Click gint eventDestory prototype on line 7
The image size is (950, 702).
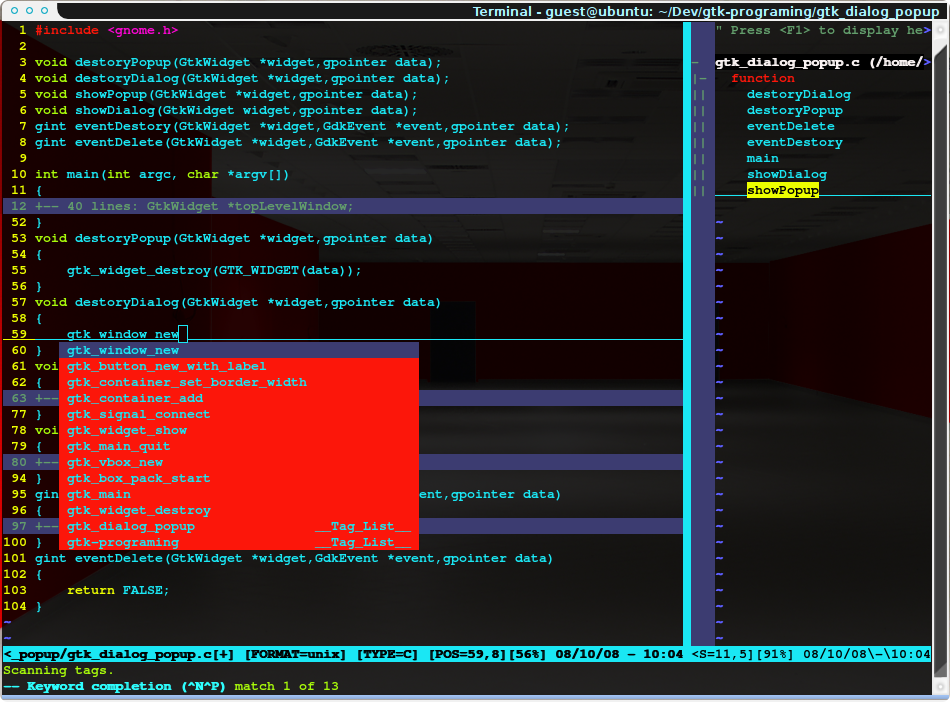point(302,126)
